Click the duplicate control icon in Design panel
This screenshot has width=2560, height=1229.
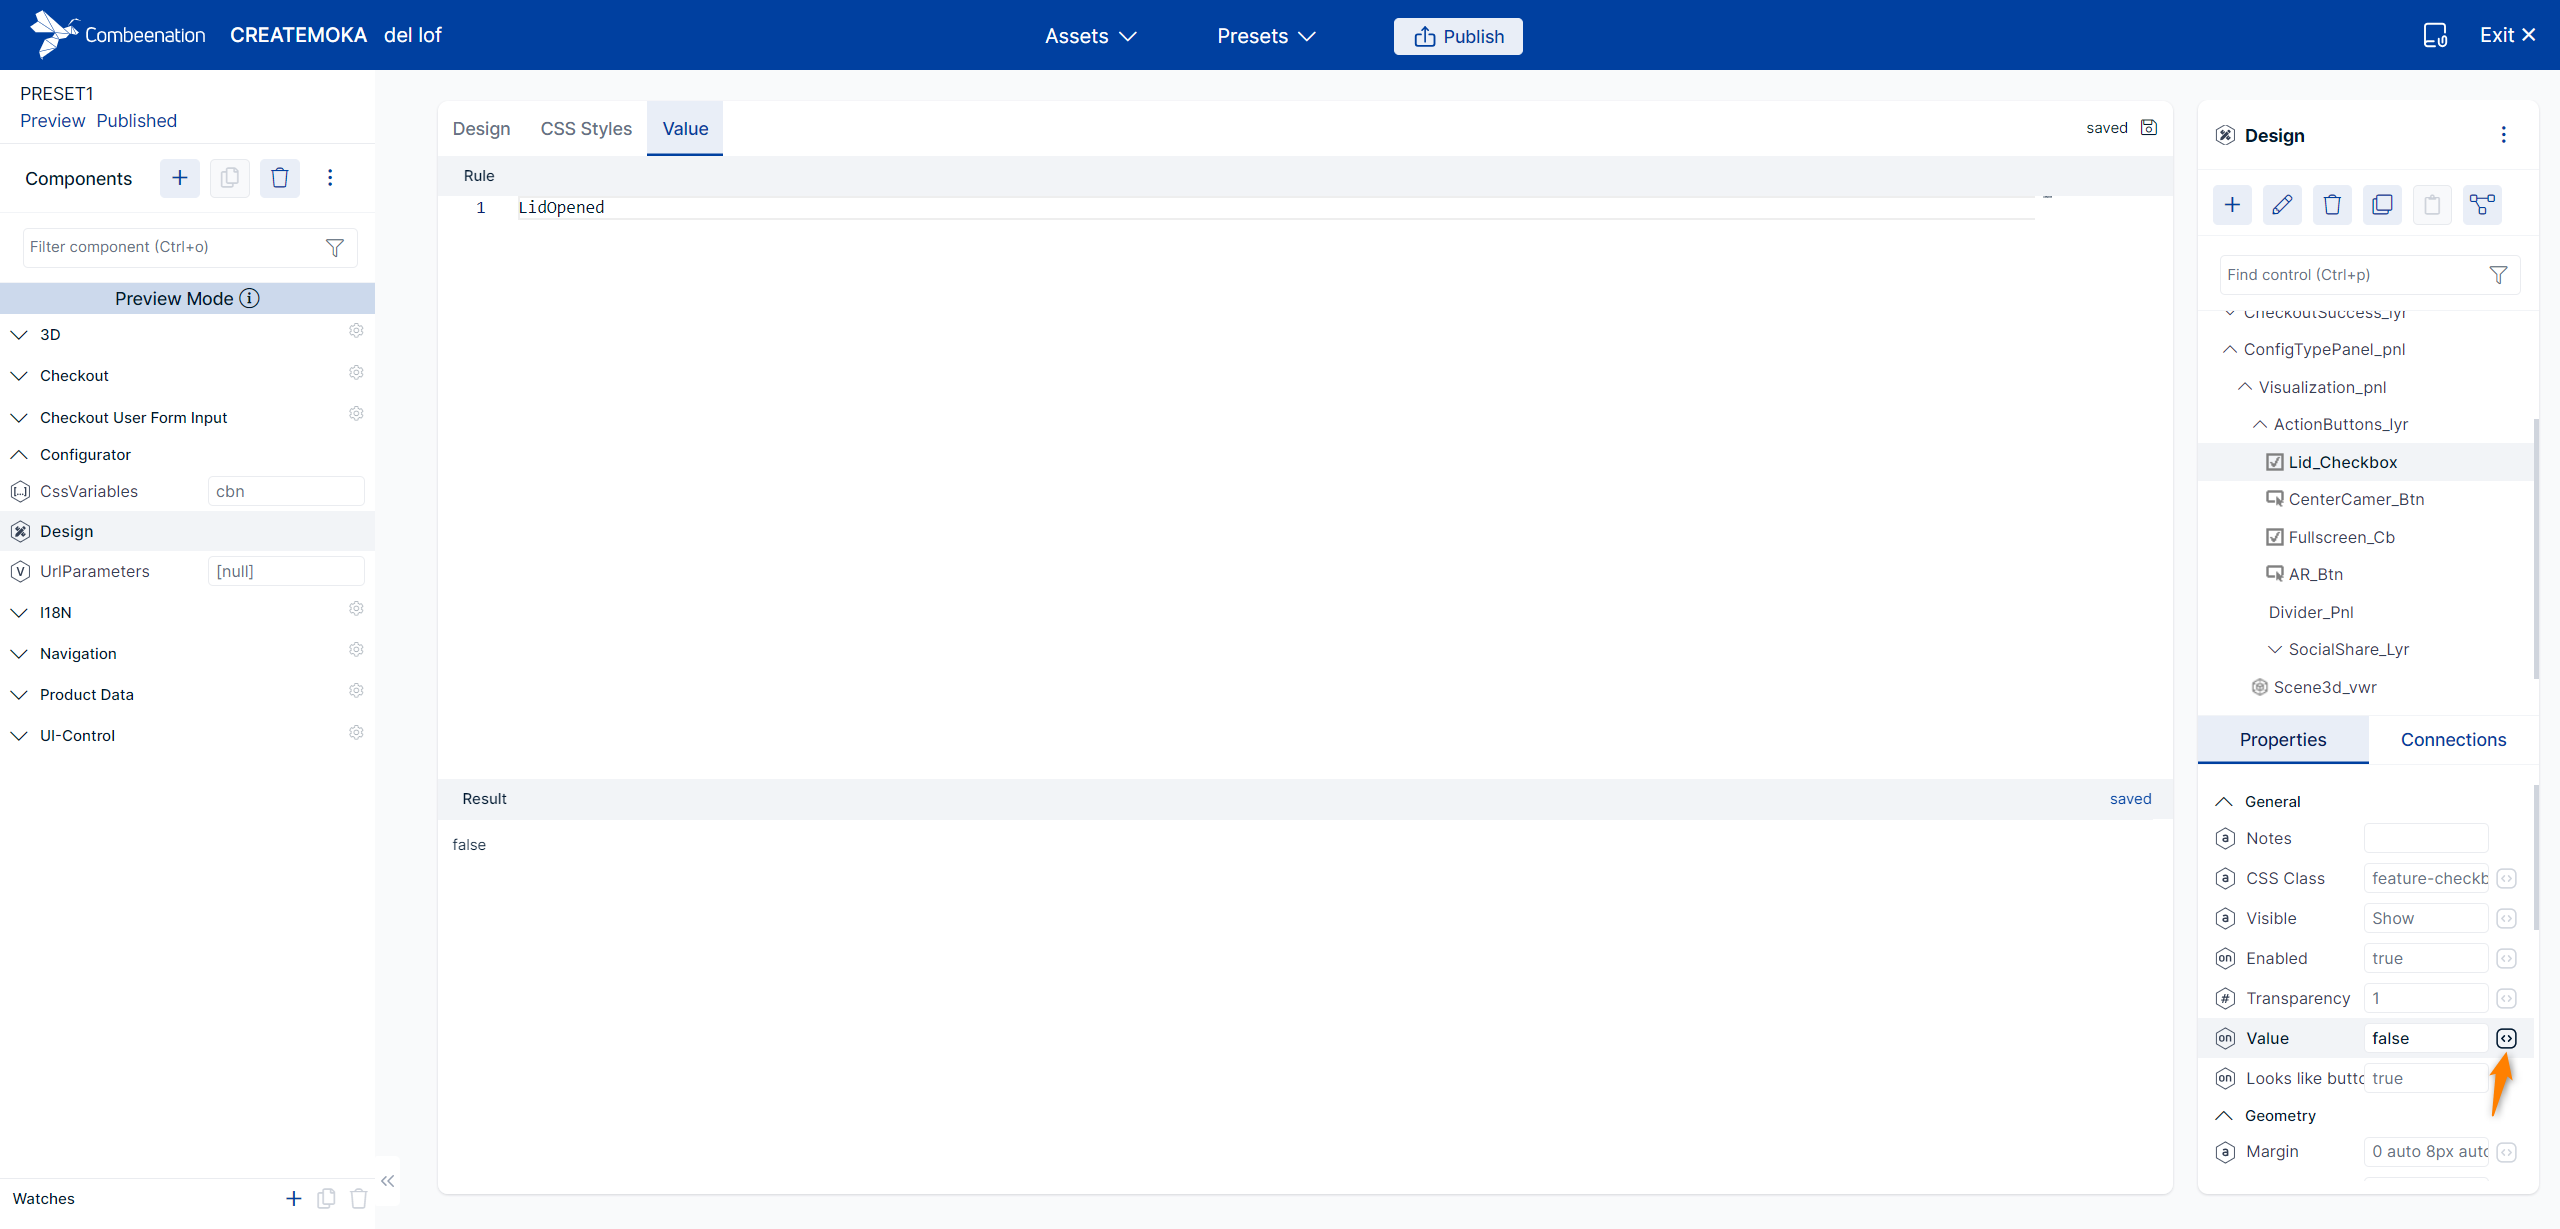coord(2382,205)
